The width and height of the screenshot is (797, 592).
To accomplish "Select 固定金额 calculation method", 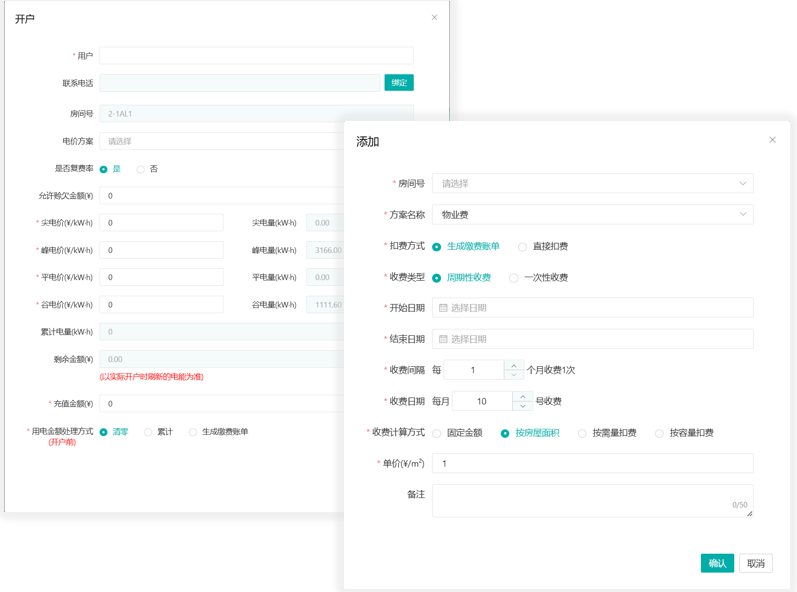I will pos(437,433).
